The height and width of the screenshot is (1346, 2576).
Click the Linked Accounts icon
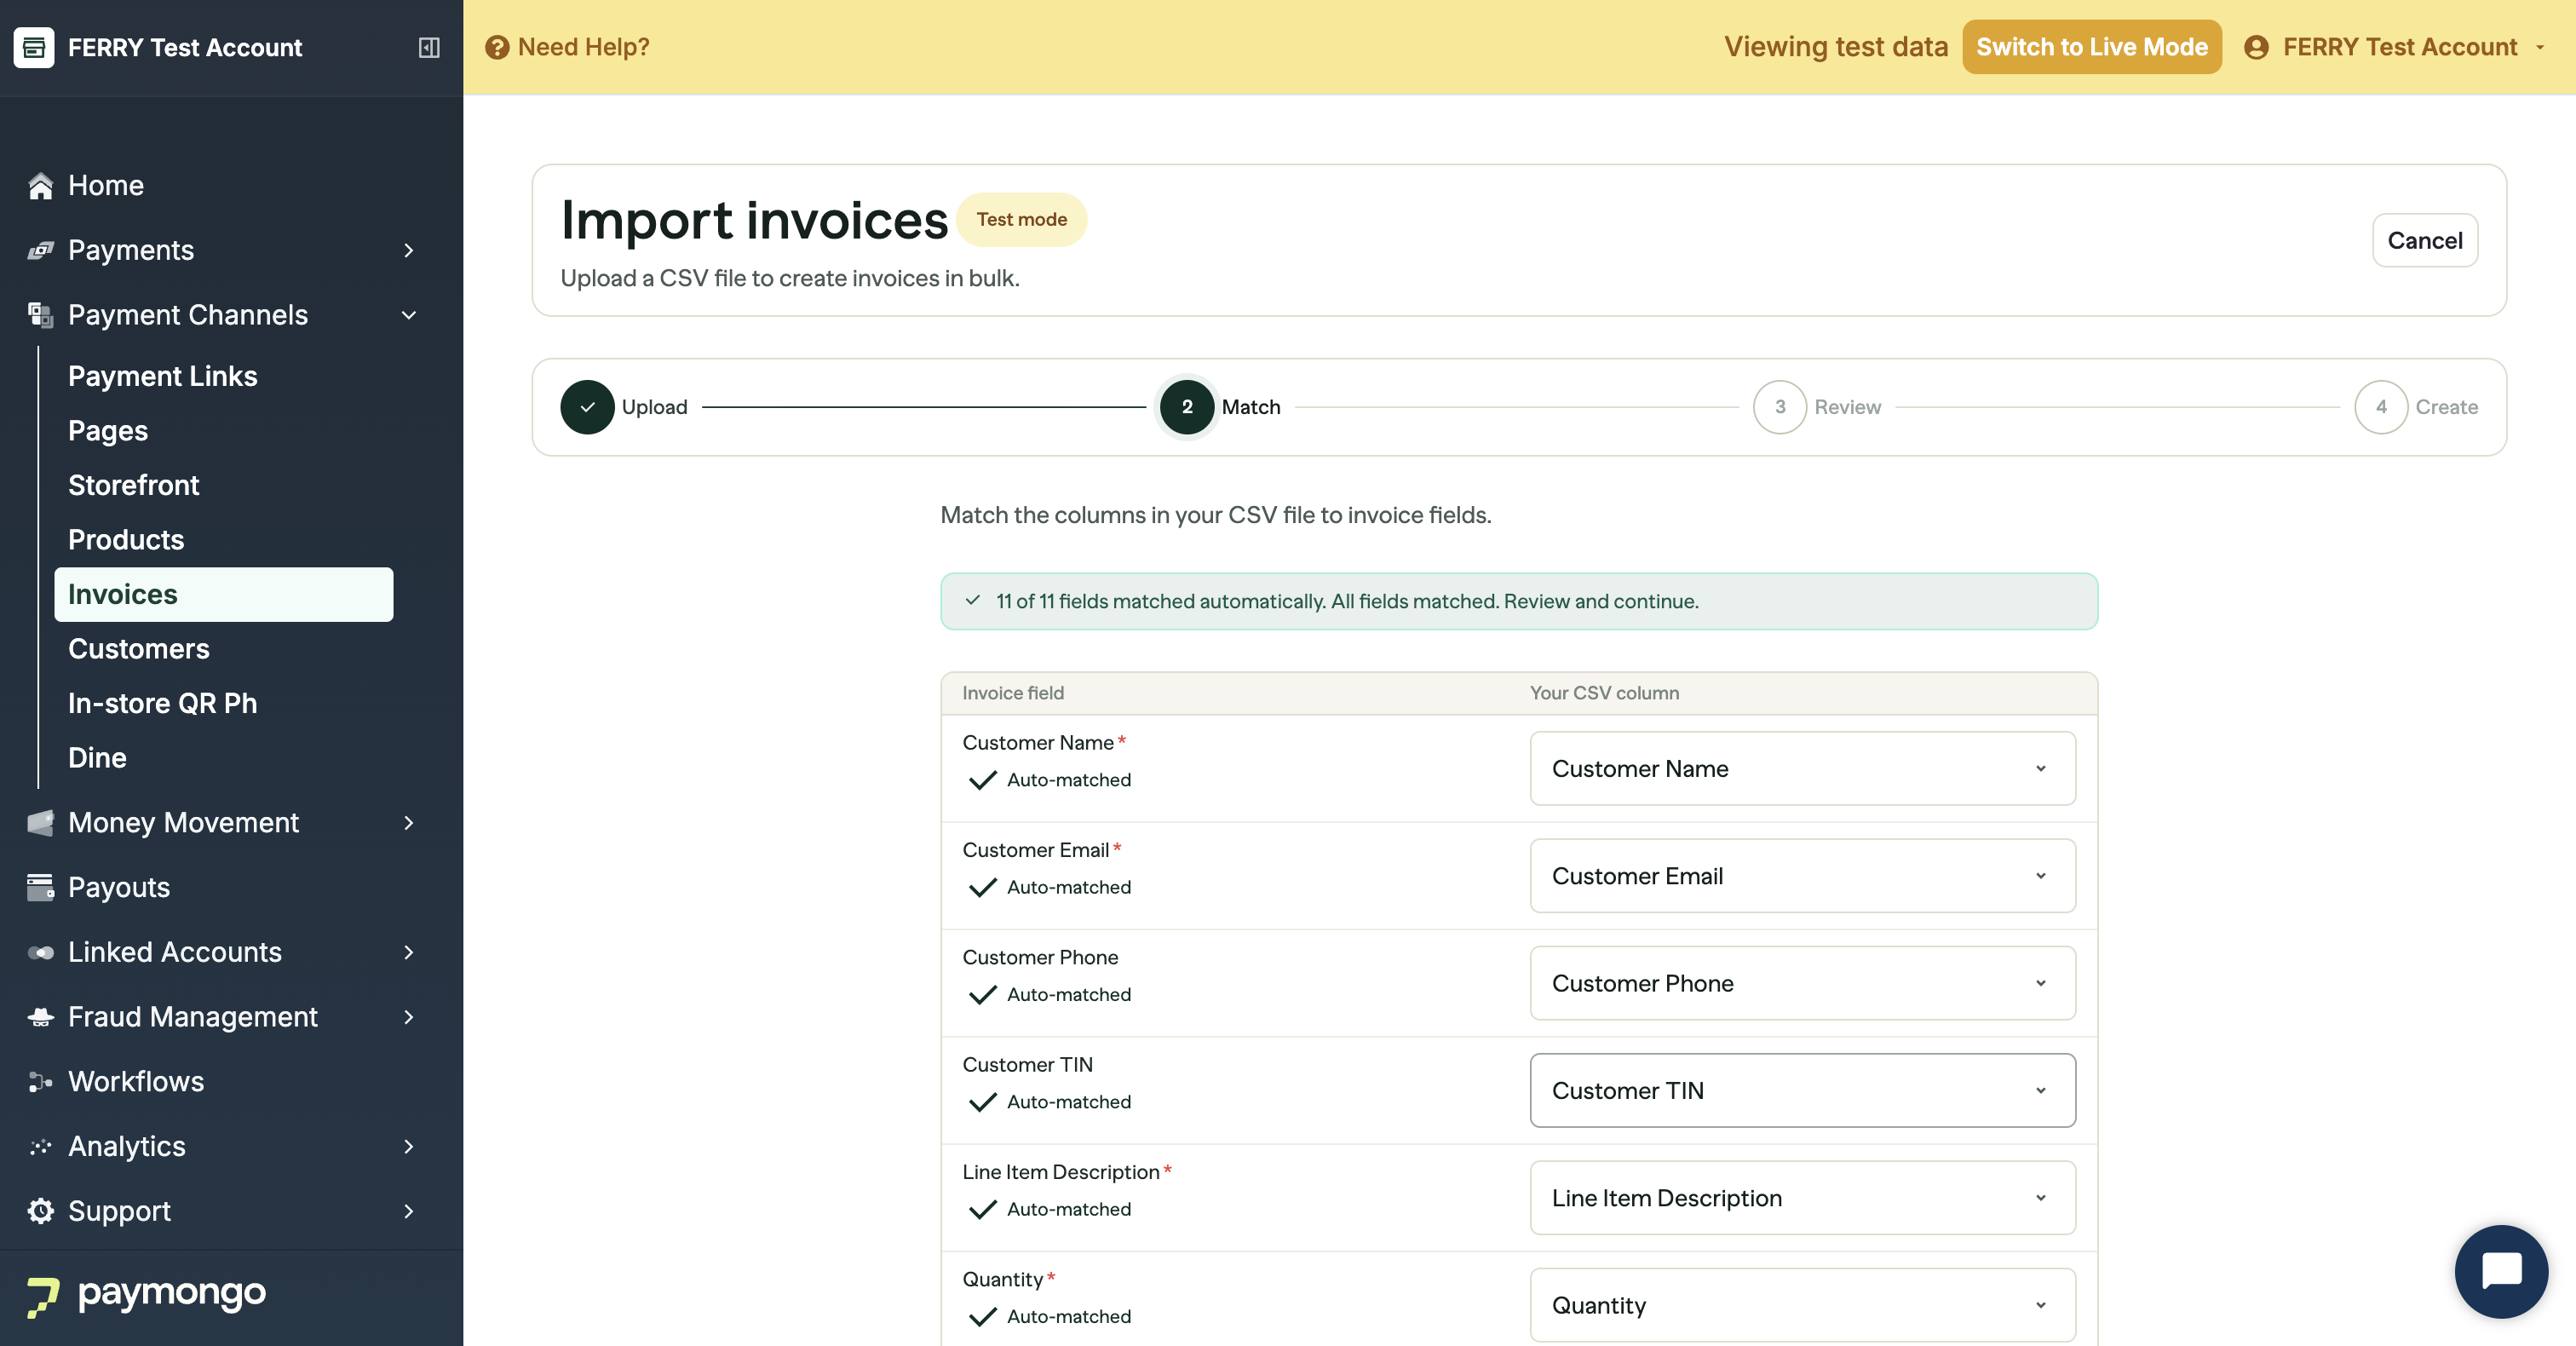40,952
